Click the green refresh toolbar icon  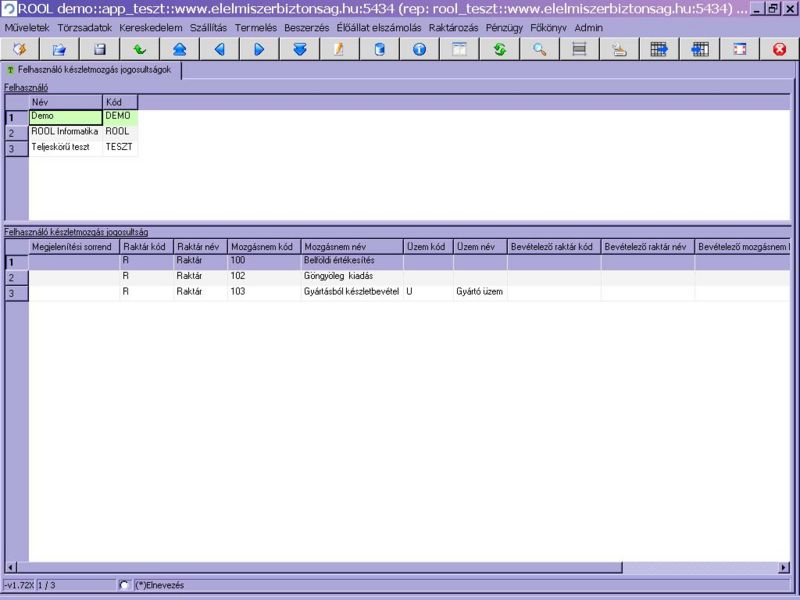click(499, 49)
